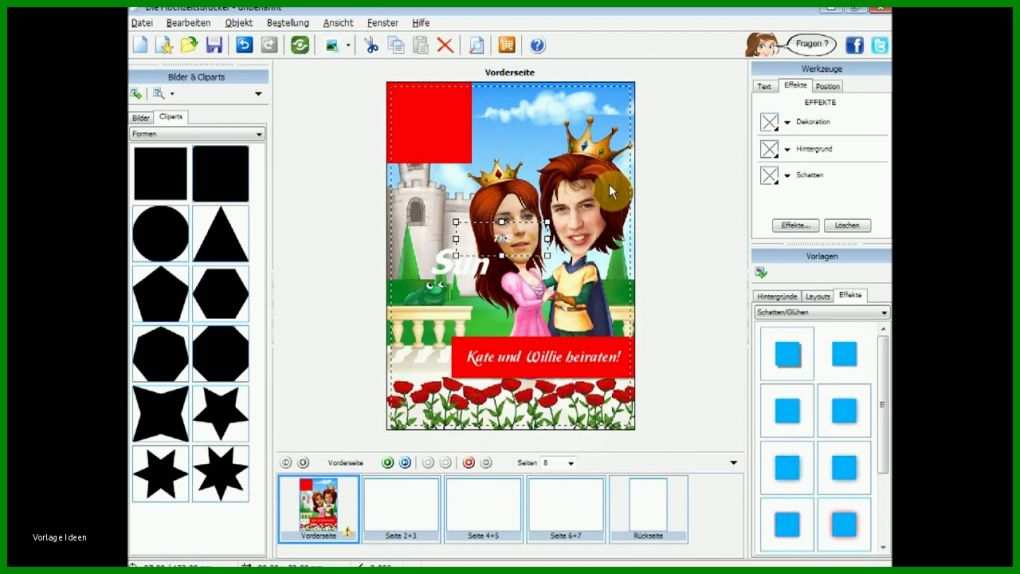Click the paste clipboard icon
This screenshot has height=574, width=1020.
coord(420,45)
